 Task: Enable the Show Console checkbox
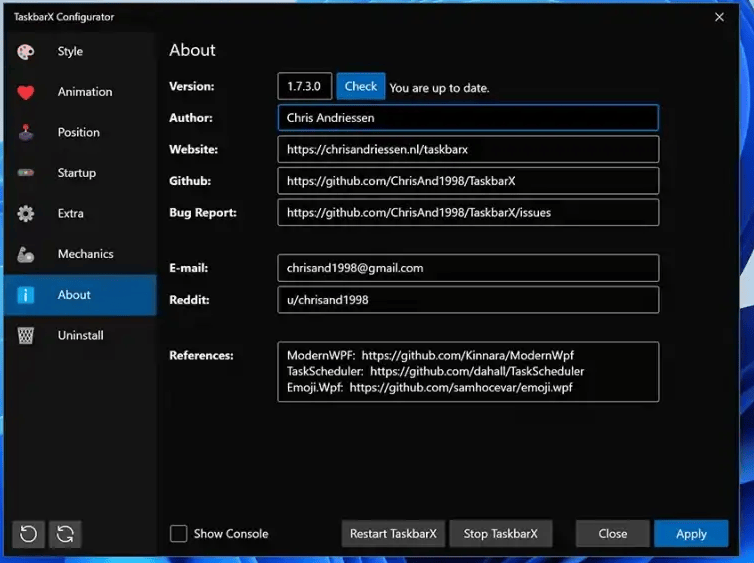click(178, 534)
